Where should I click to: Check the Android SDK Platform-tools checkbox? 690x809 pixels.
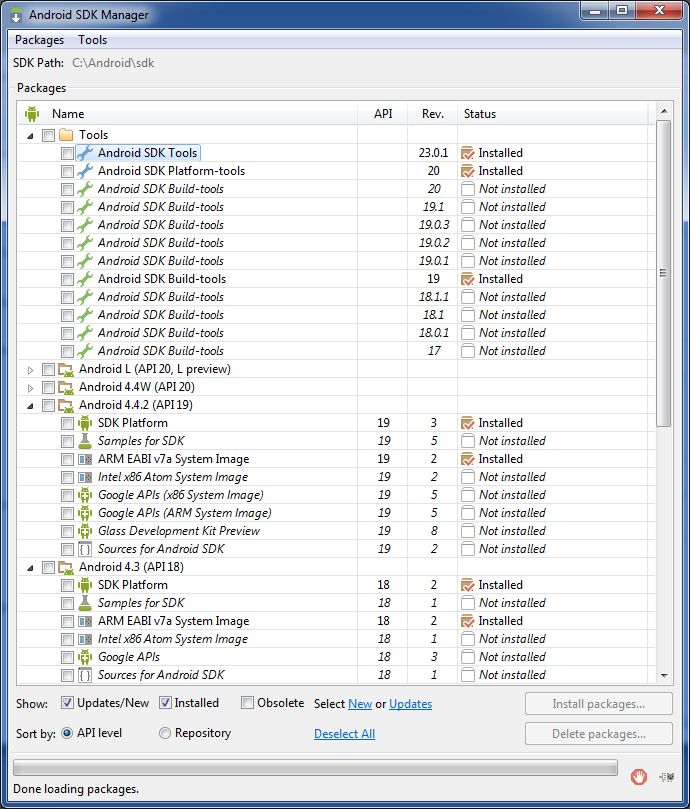tap(67, 171)
